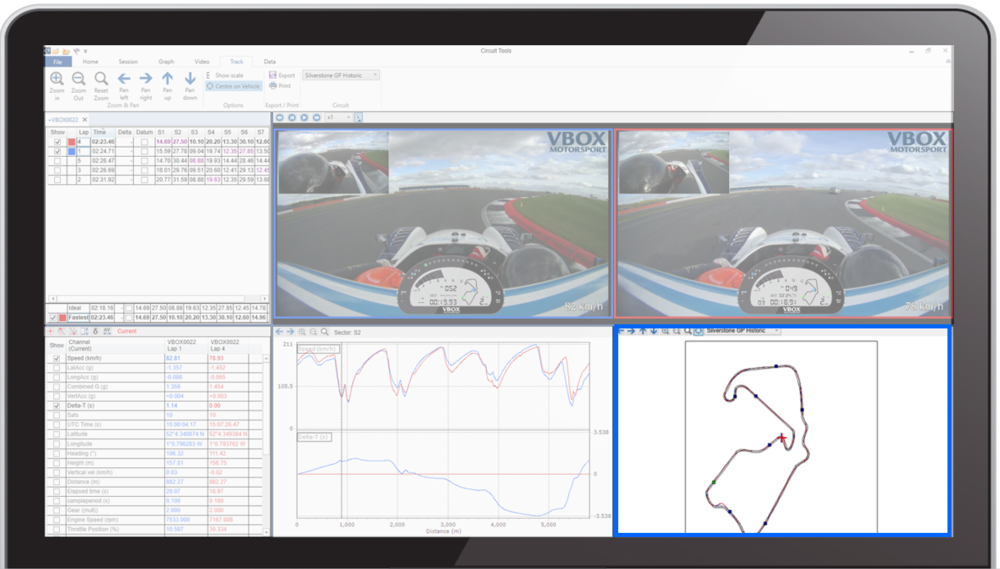The width and height of the screenshot is (1000, 569).
Task: Click the graph back arrow icon
Action: [x=279, y=332]
